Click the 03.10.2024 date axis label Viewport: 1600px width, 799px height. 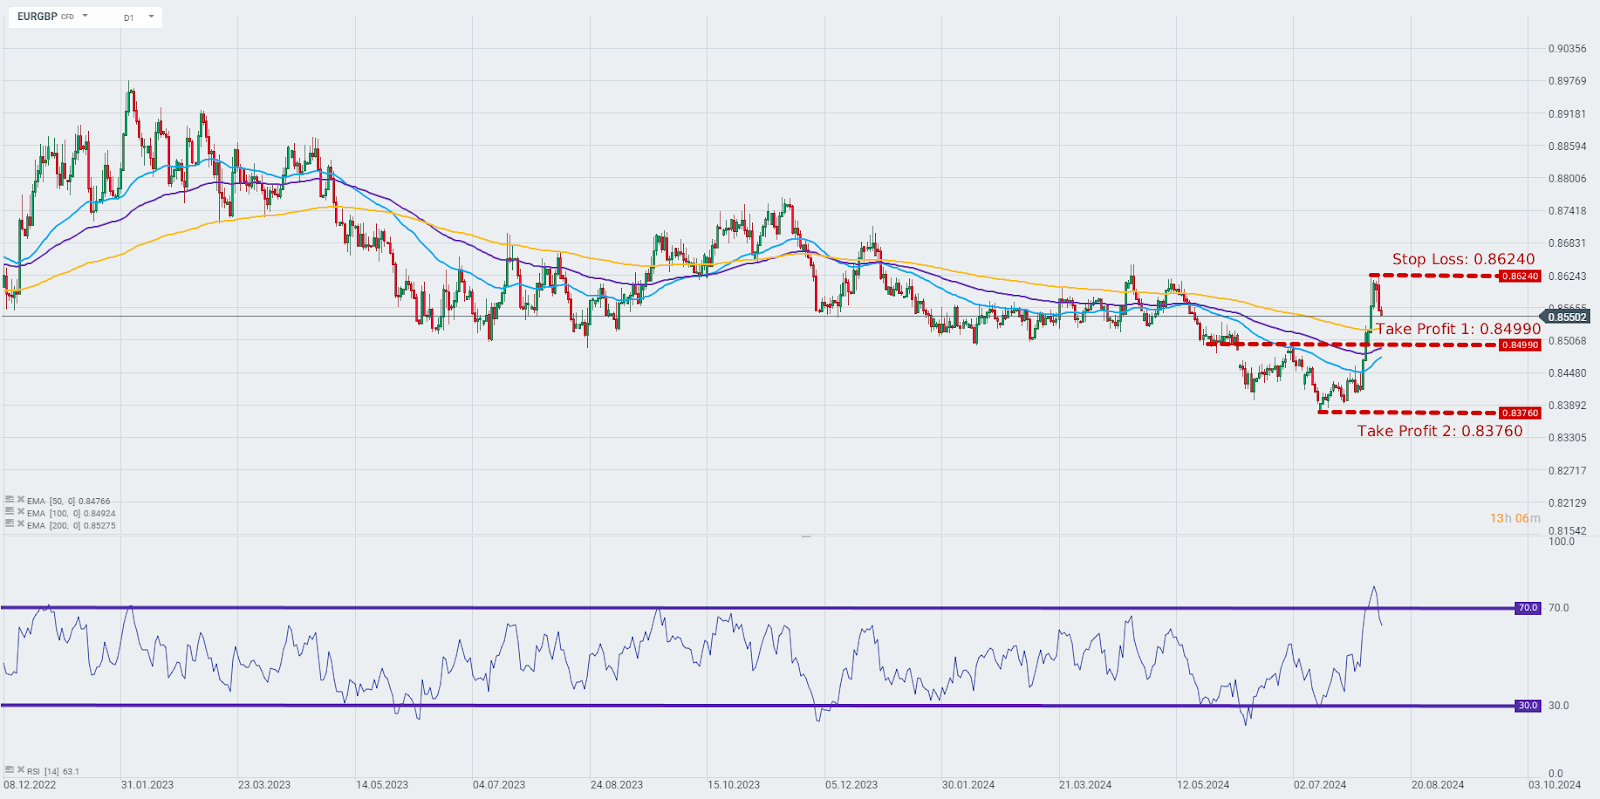1554,785
